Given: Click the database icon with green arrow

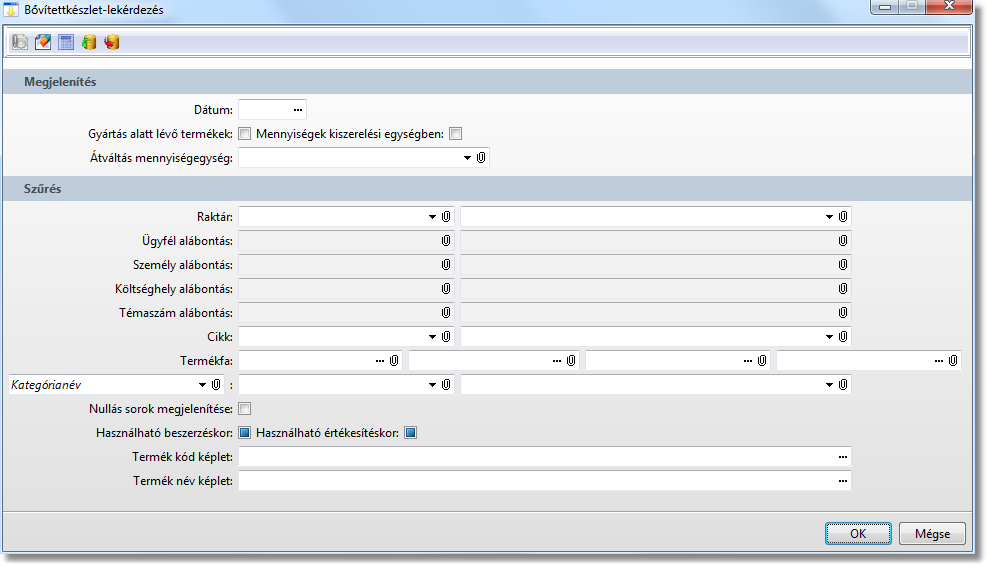Looking at the screenshot, I should coord(89,42).
